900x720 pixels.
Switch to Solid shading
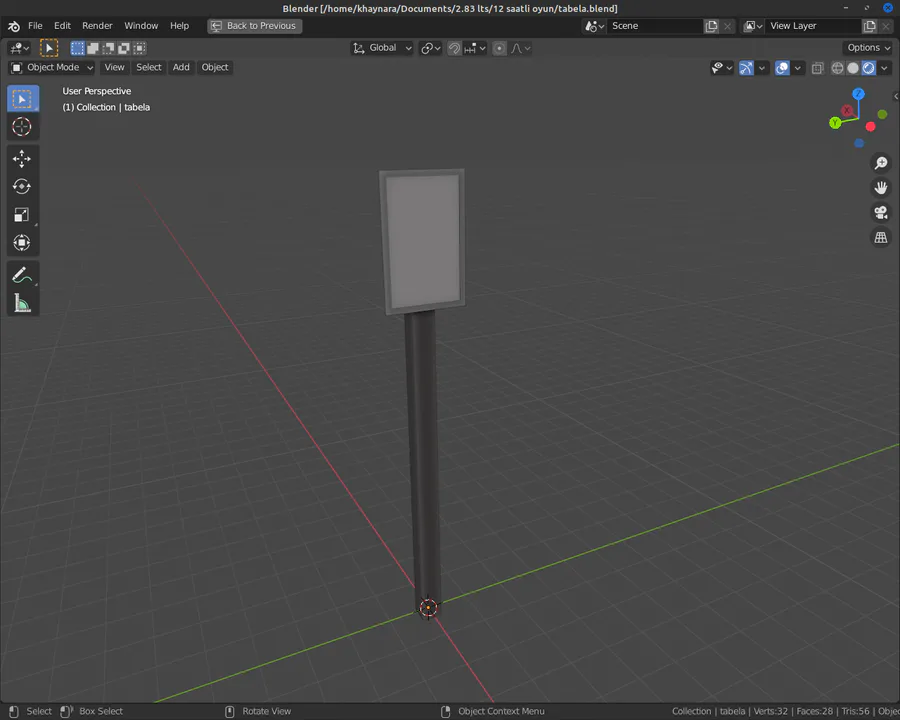pos(853,68)
